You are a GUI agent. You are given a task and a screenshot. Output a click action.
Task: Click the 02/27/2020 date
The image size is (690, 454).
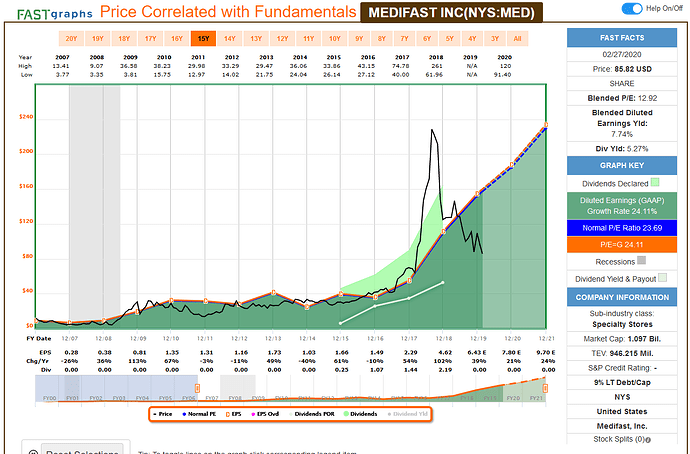coord(622,55)
